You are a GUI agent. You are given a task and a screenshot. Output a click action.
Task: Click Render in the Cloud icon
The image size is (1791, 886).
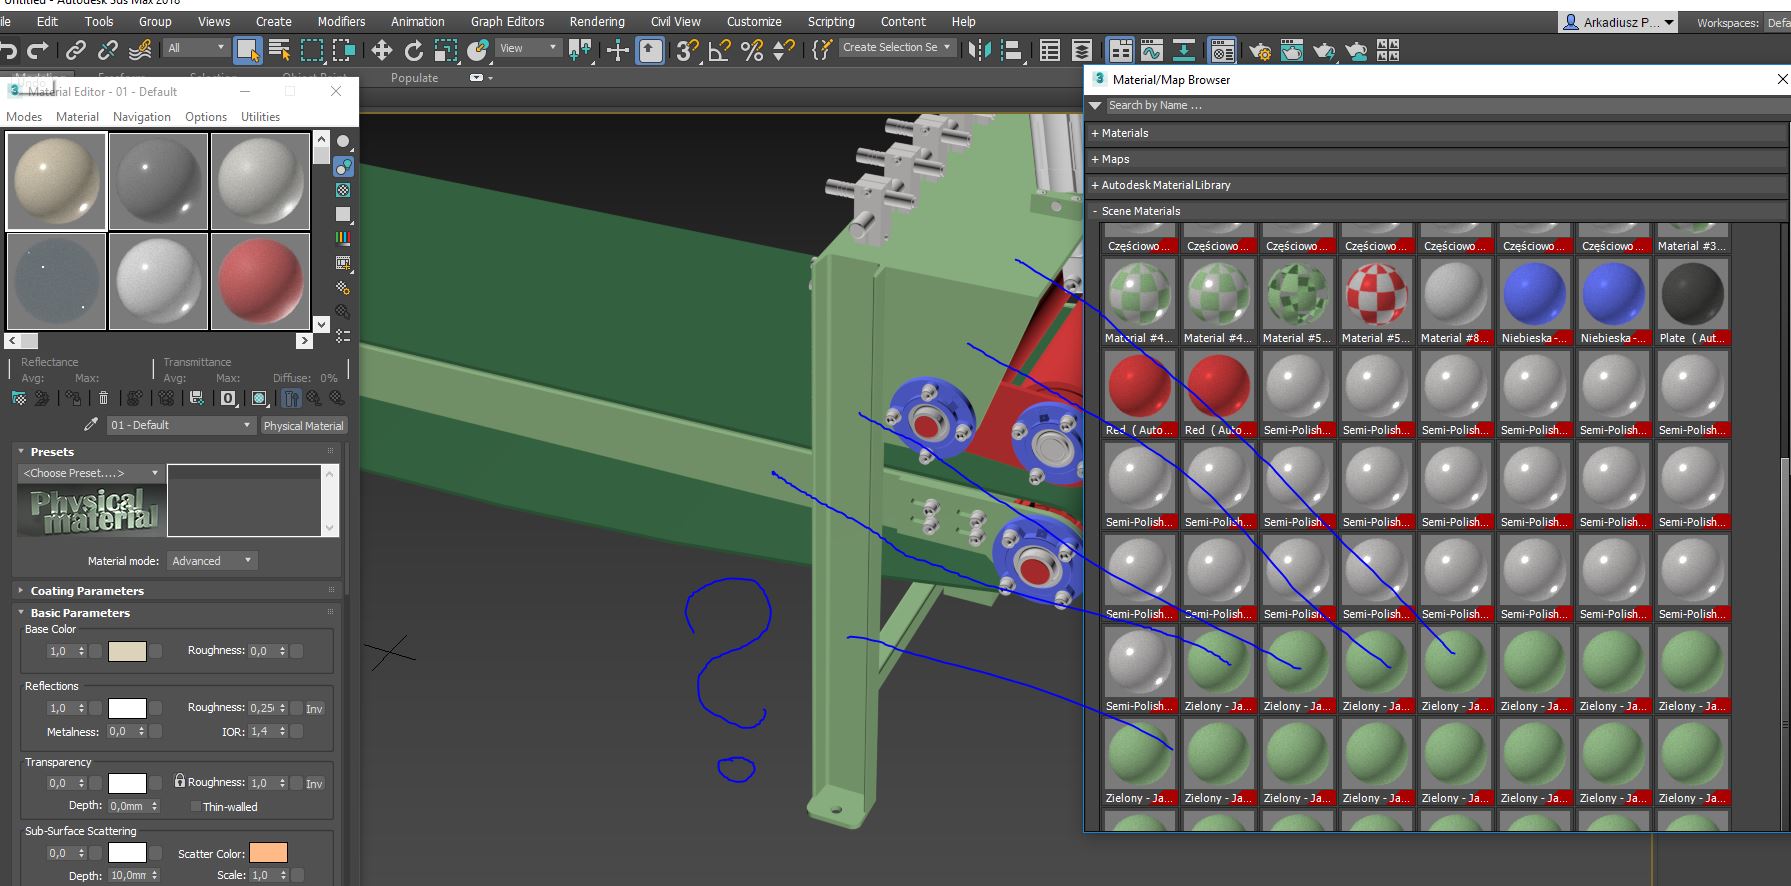point(1356,50)
